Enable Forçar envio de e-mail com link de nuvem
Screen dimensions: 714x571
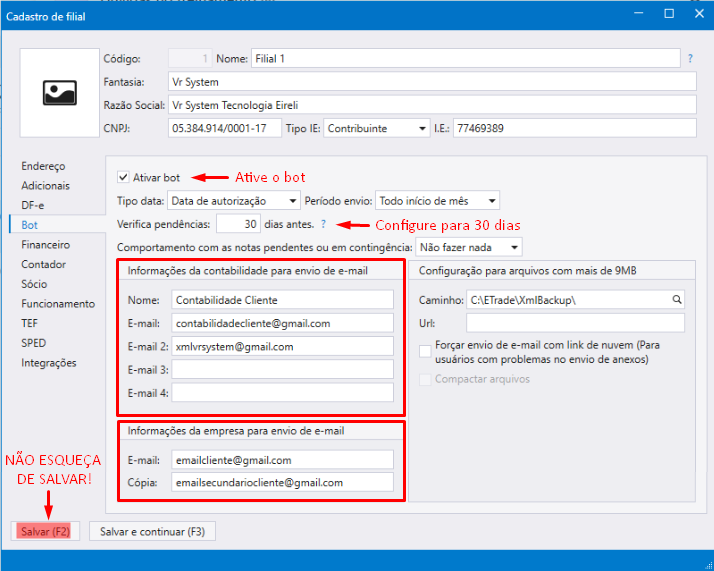(x=425, y=352)
